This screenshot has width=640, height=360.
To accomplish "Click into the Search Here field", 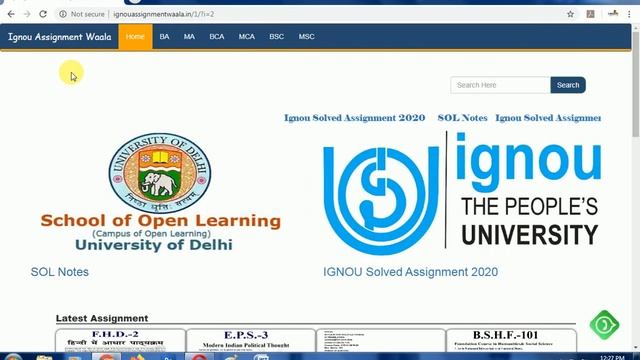I will [x=500, y=85].
